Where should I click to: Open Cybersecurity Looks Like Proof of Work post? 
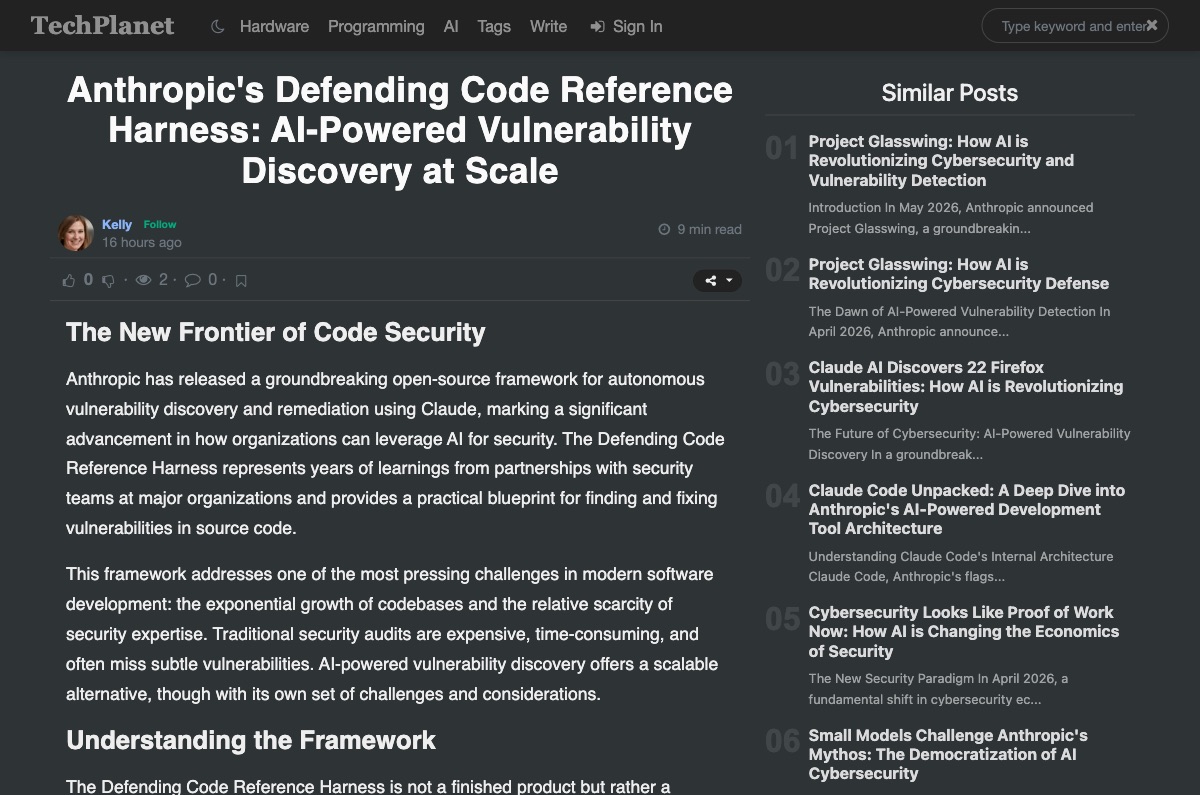point(964,632)
